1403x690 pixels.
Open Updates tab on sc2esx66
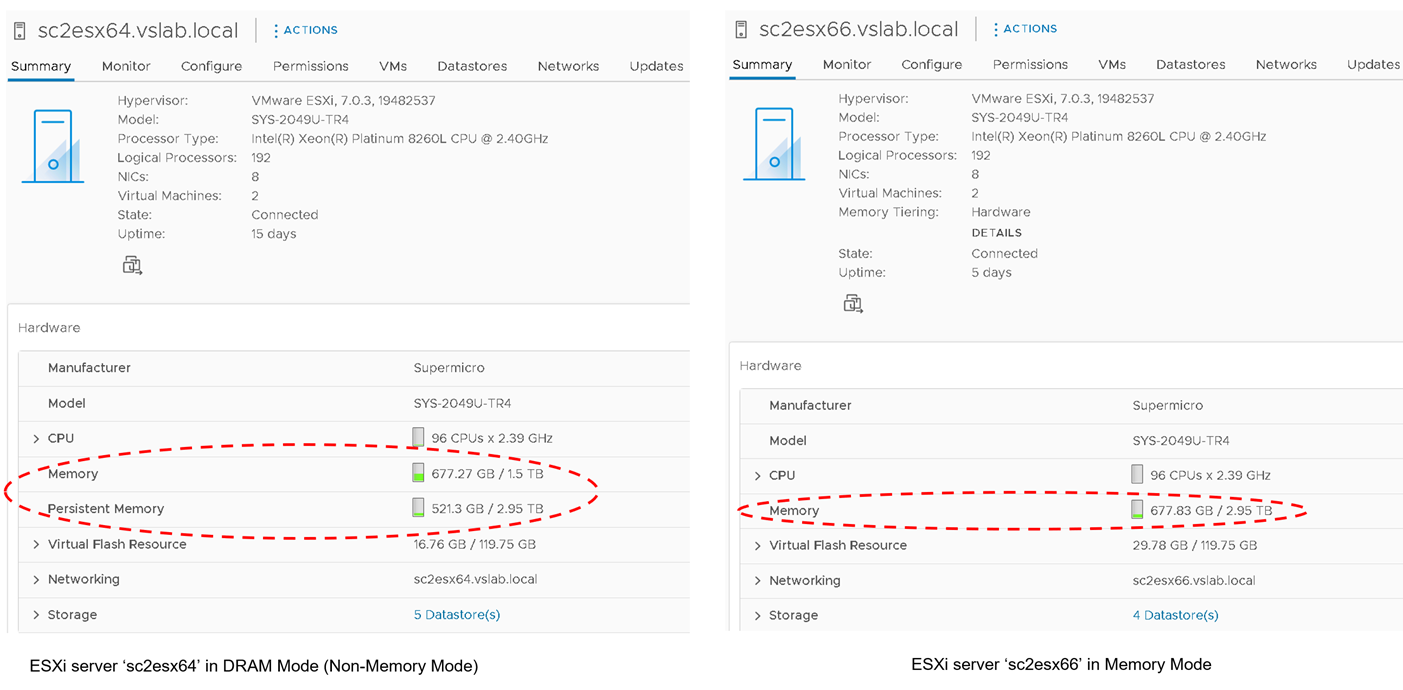[1374, 64]
